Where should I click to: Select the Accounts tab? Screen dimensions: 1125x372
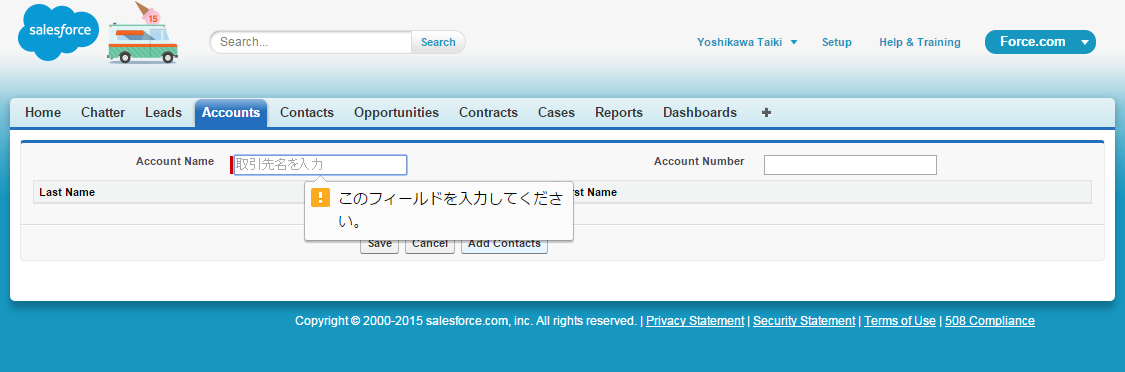point(231,113)
